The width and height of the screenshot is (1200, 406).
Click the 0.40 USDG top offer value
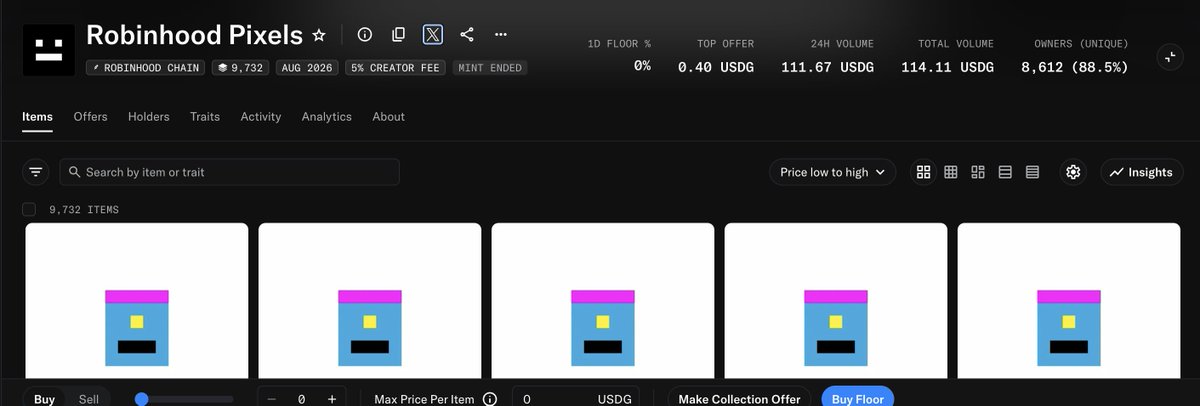716,67
